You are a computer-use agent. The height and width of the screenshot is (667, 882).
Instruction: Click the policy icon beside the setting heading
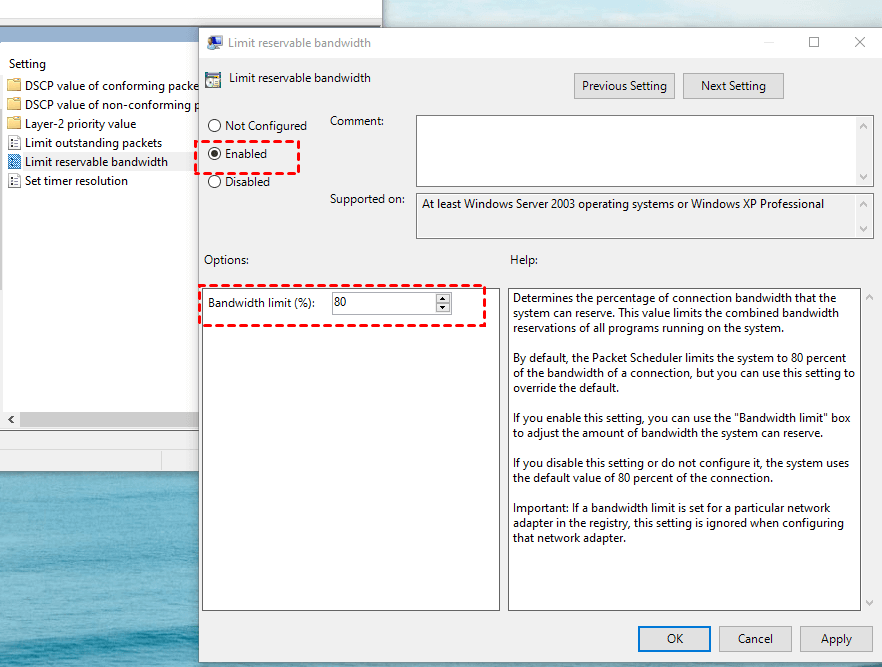pyautogui.click(x=213, y=80)
